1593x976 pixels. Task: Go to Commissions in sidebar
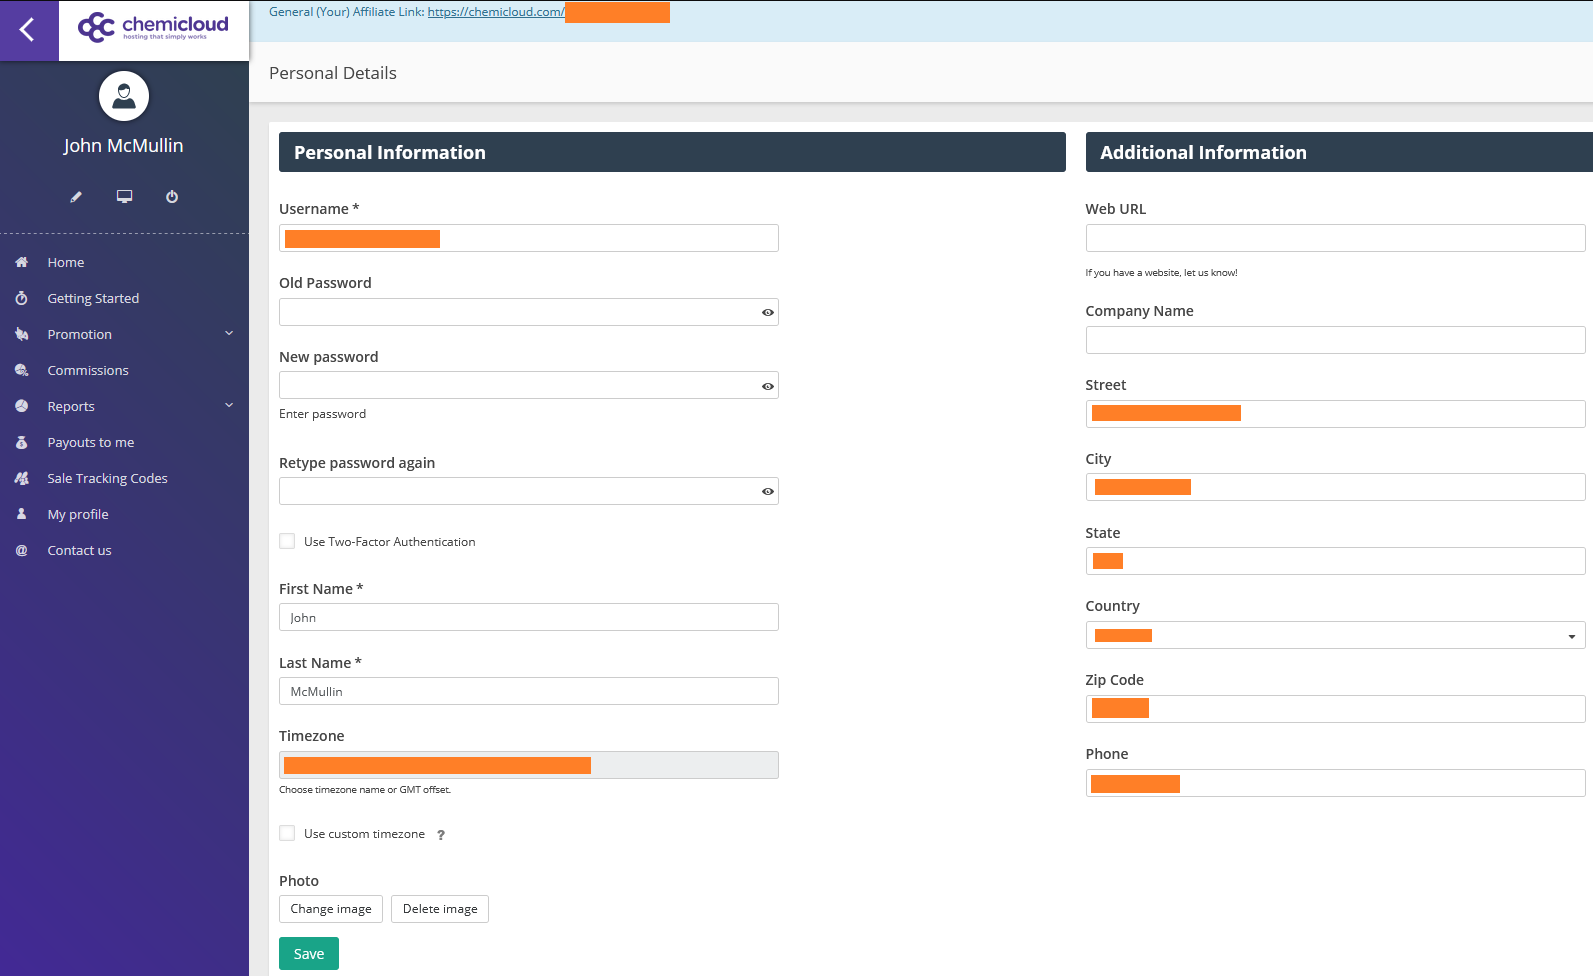pyautogui.click(x=88, y=370)
